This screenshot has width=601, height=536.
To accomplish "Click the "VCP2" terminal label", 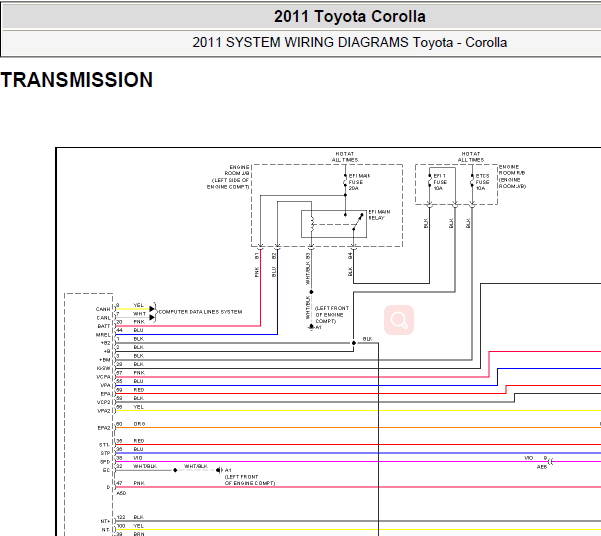I will 103,403.
